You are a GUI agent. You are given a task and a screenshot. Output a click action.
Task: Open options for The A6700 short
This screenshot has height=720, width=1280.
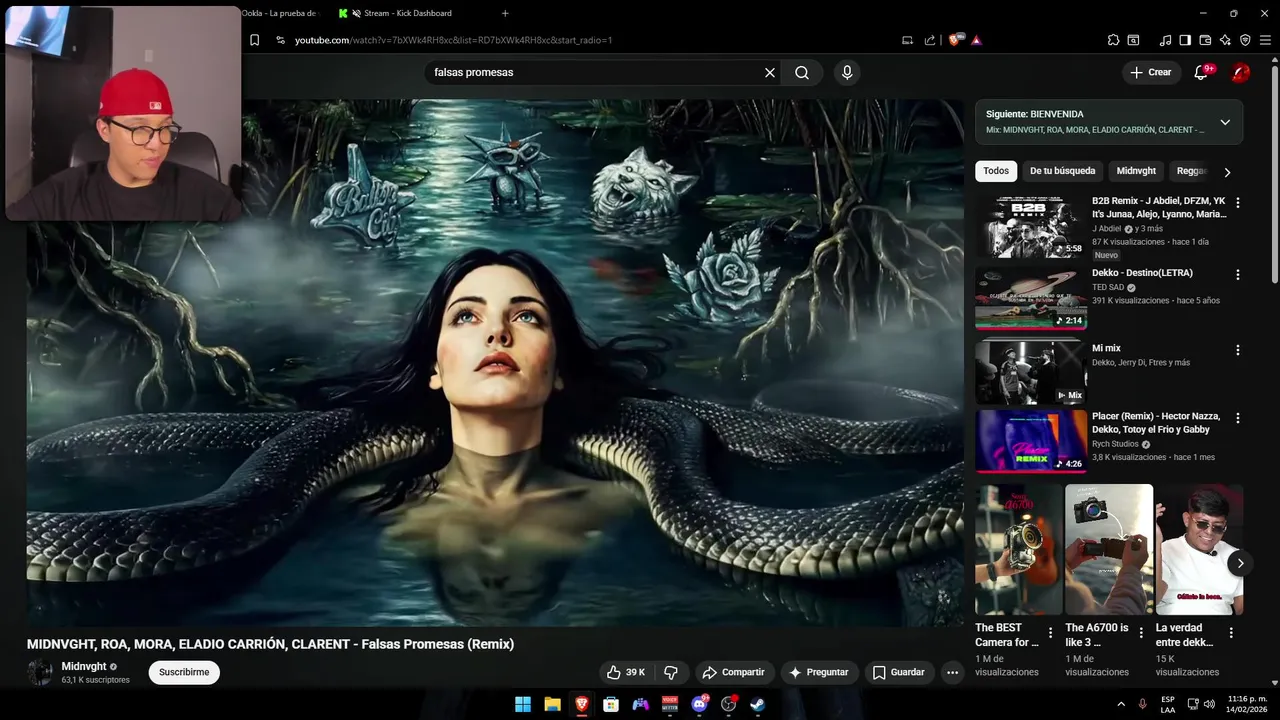coord(1140,633)
